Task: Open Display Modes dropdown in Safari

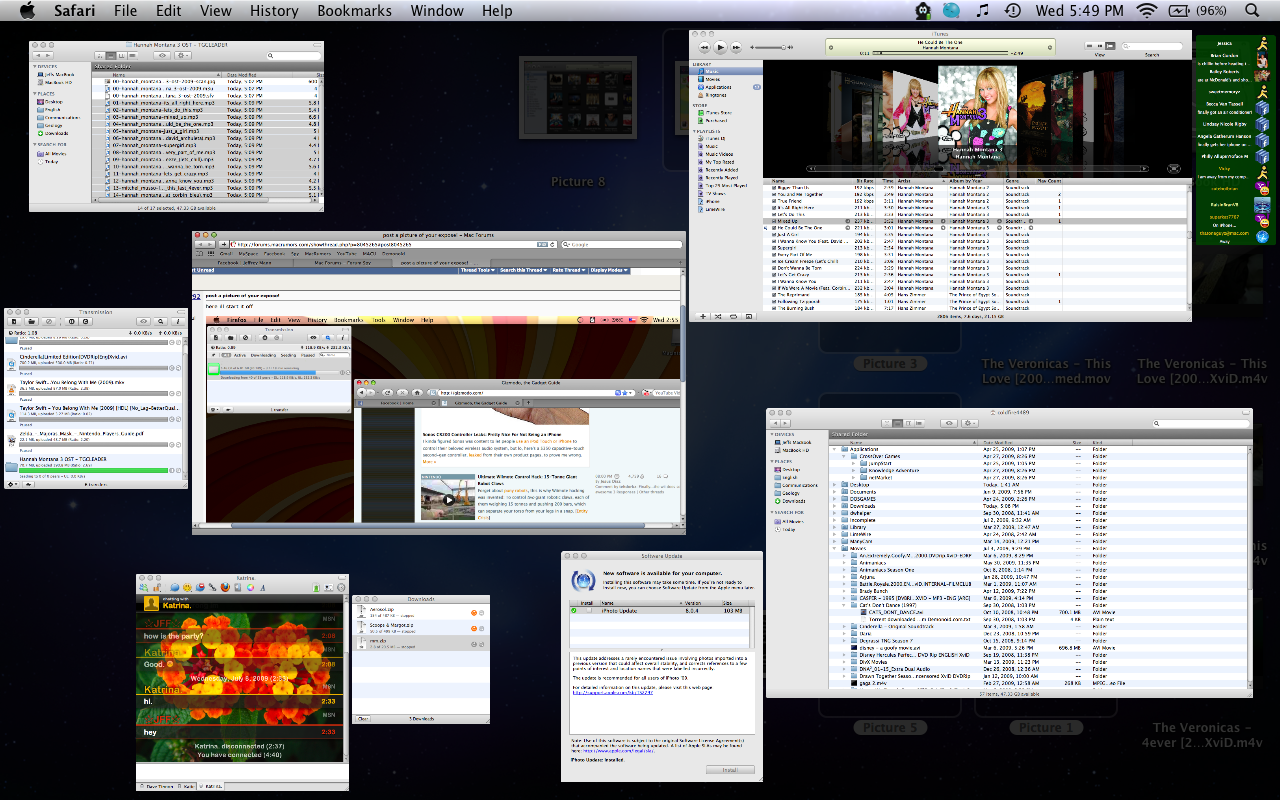Action: click(x=609, y=270)
